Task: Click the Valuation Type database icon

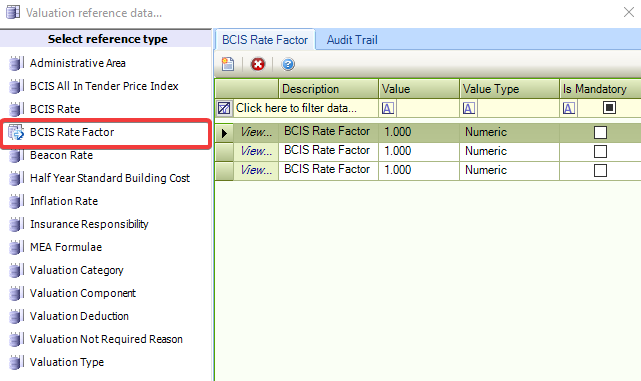Action: click(15, 362)
